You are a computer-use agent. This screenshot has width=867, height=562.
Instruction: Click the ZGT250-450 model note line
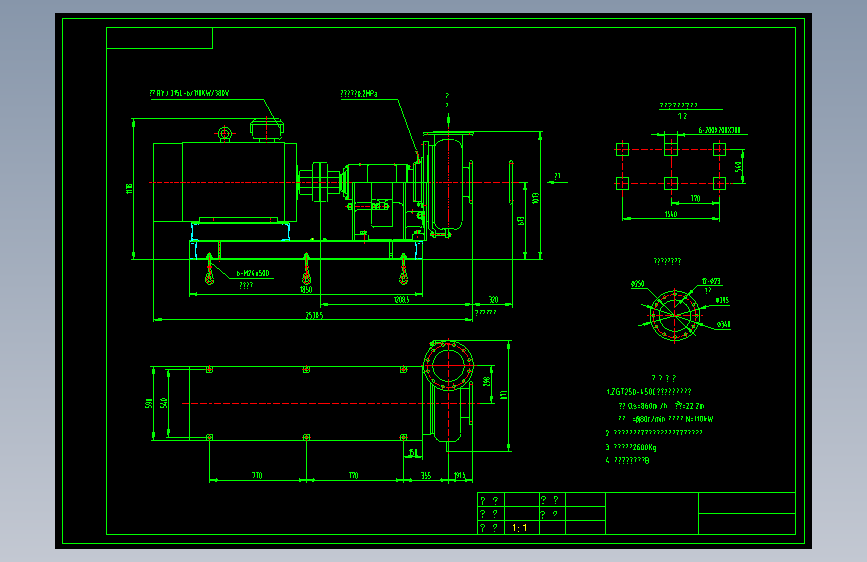pos(649,392)
